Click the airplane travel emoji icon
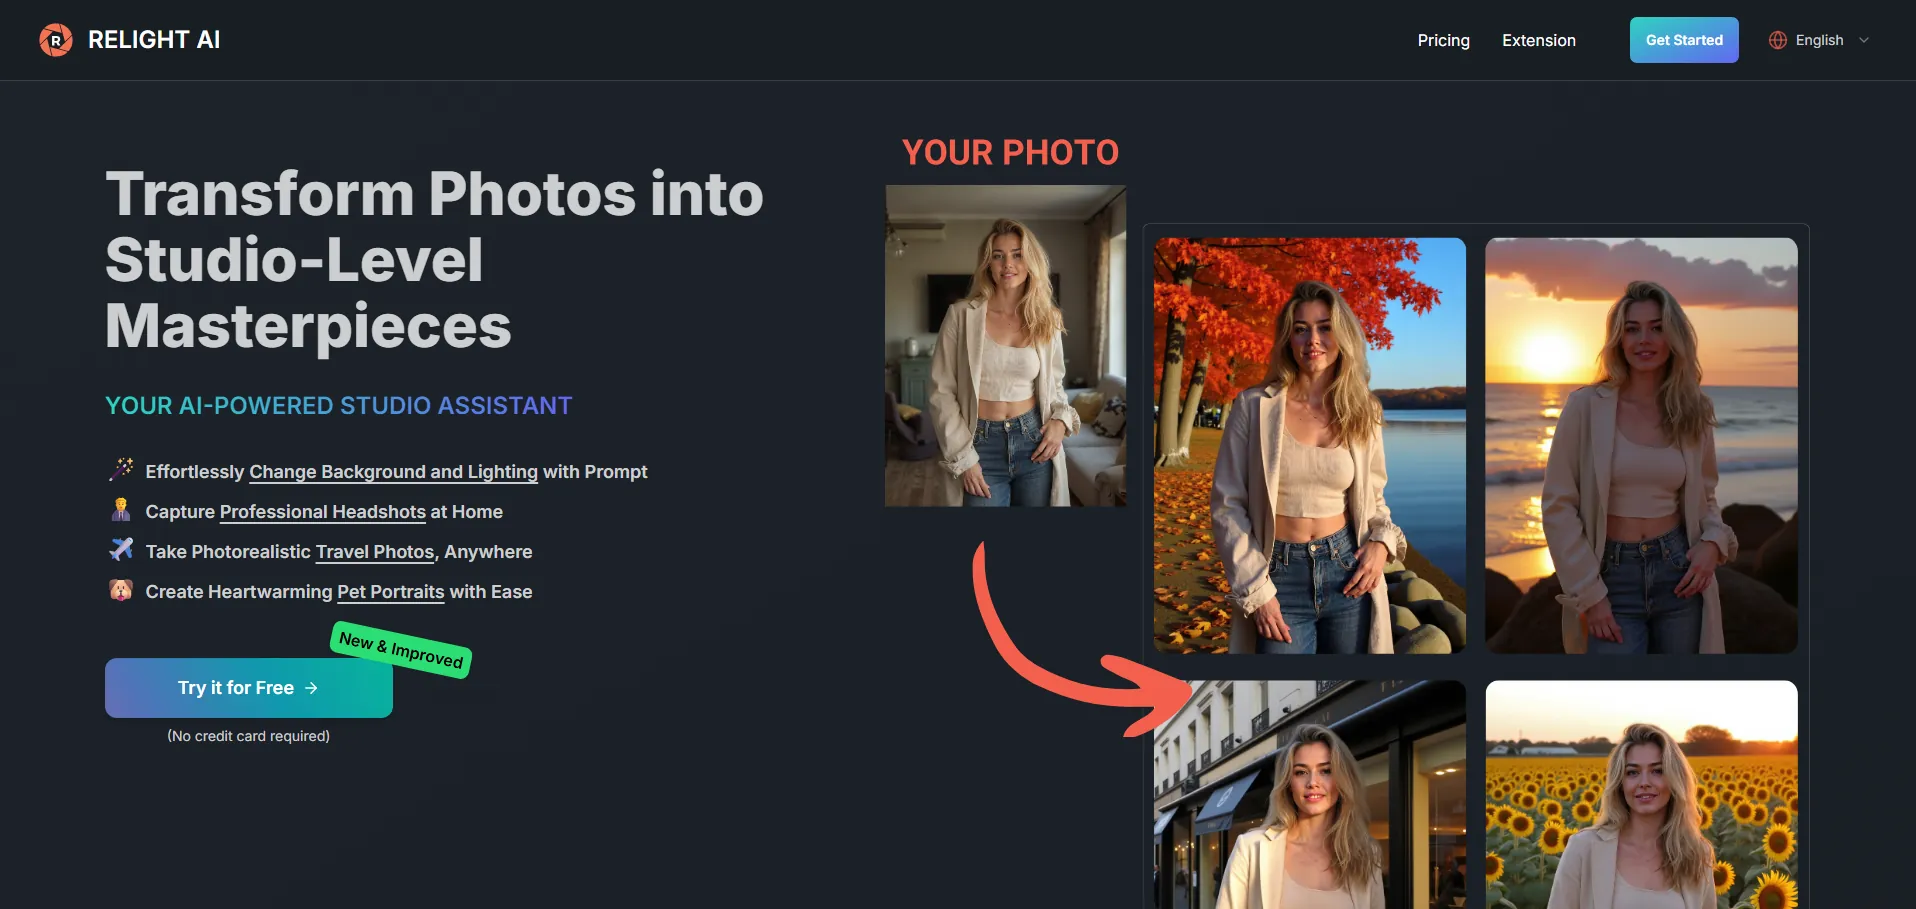1916x909 pixels. click(x=121, y=550)
